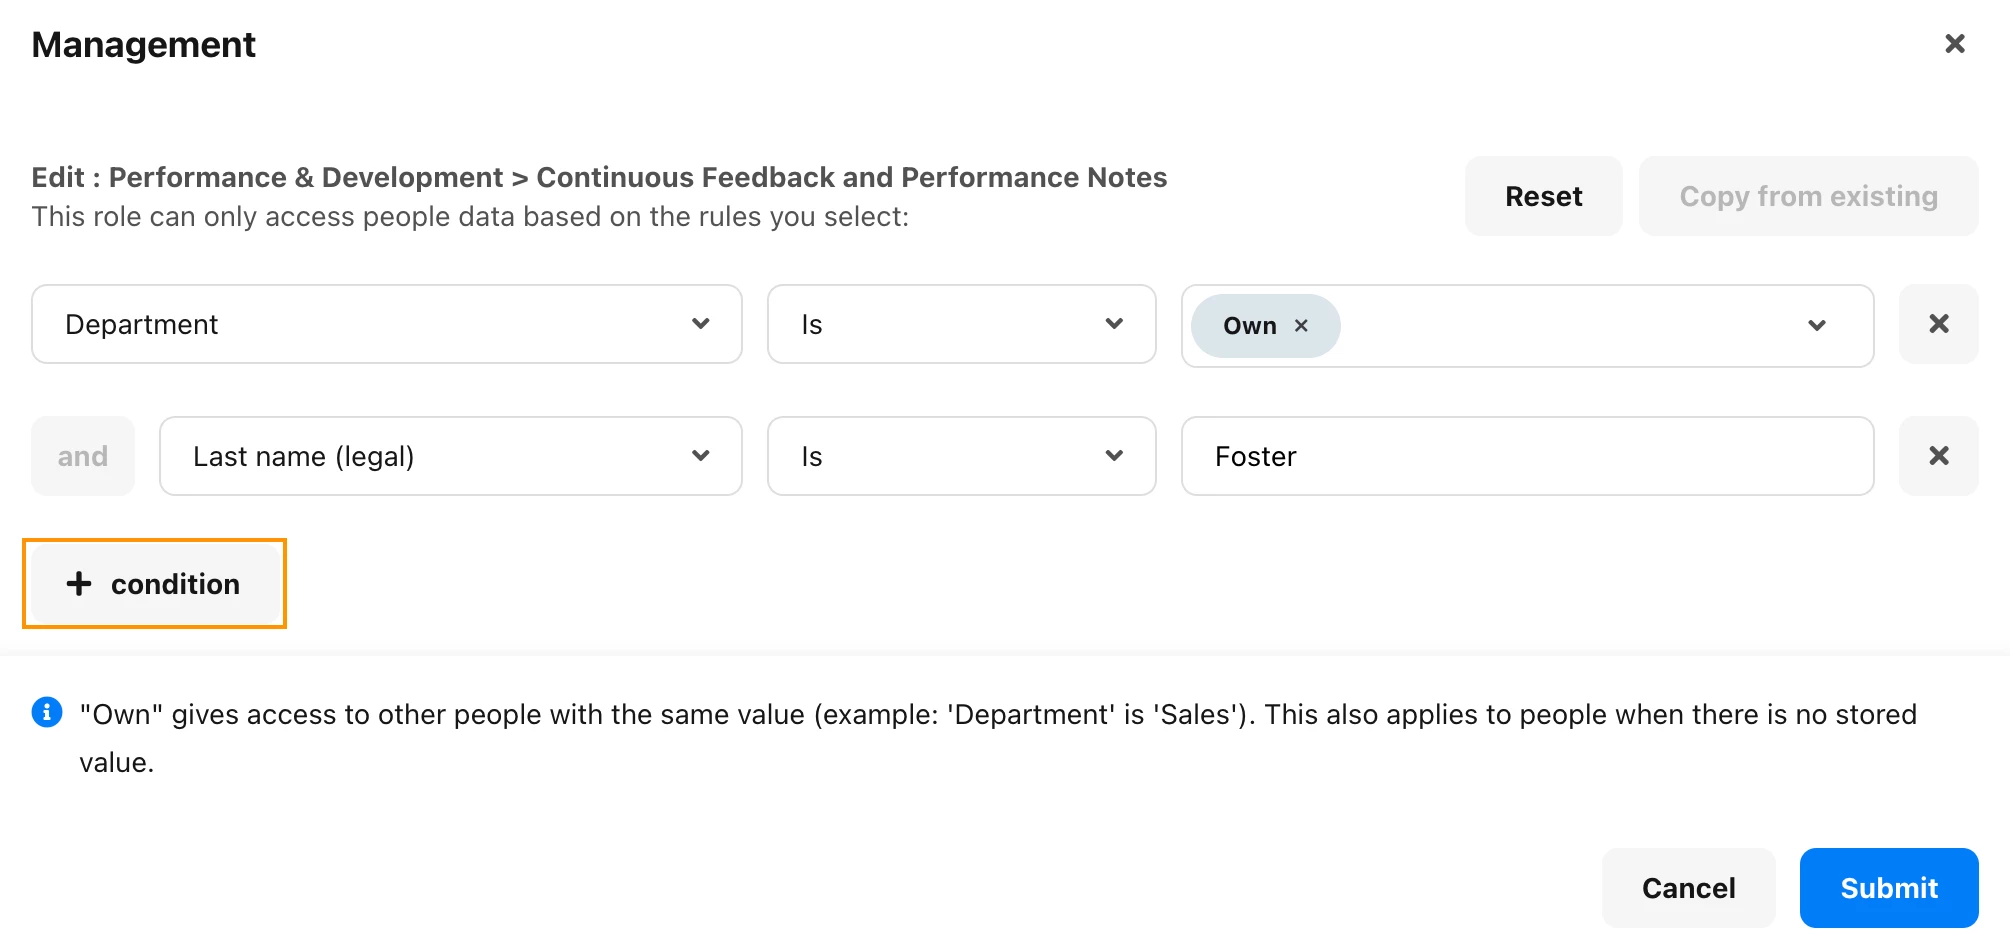2010x950 pixels.
Task: Toggle the 'and' logical operator
Action: click(83, 456)
